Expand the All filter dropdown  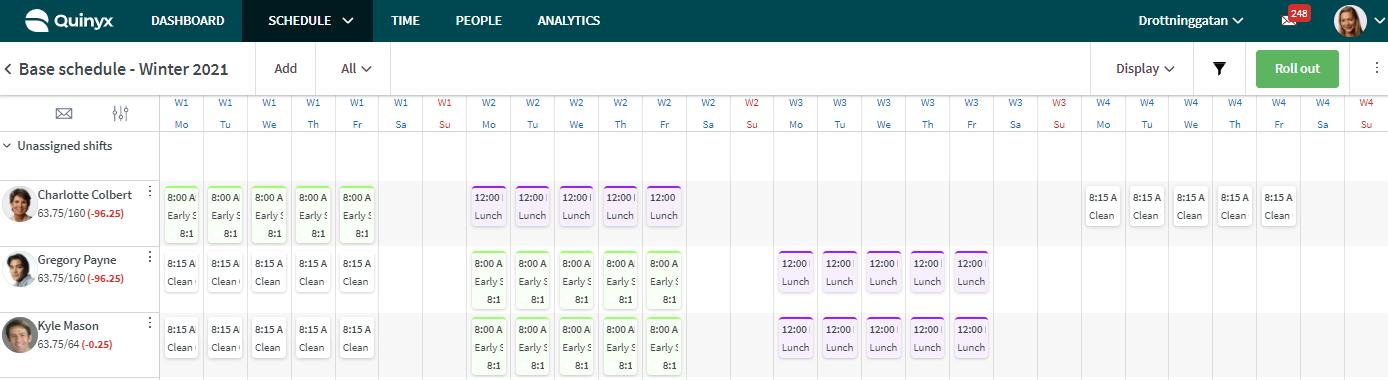coord(356,69)
